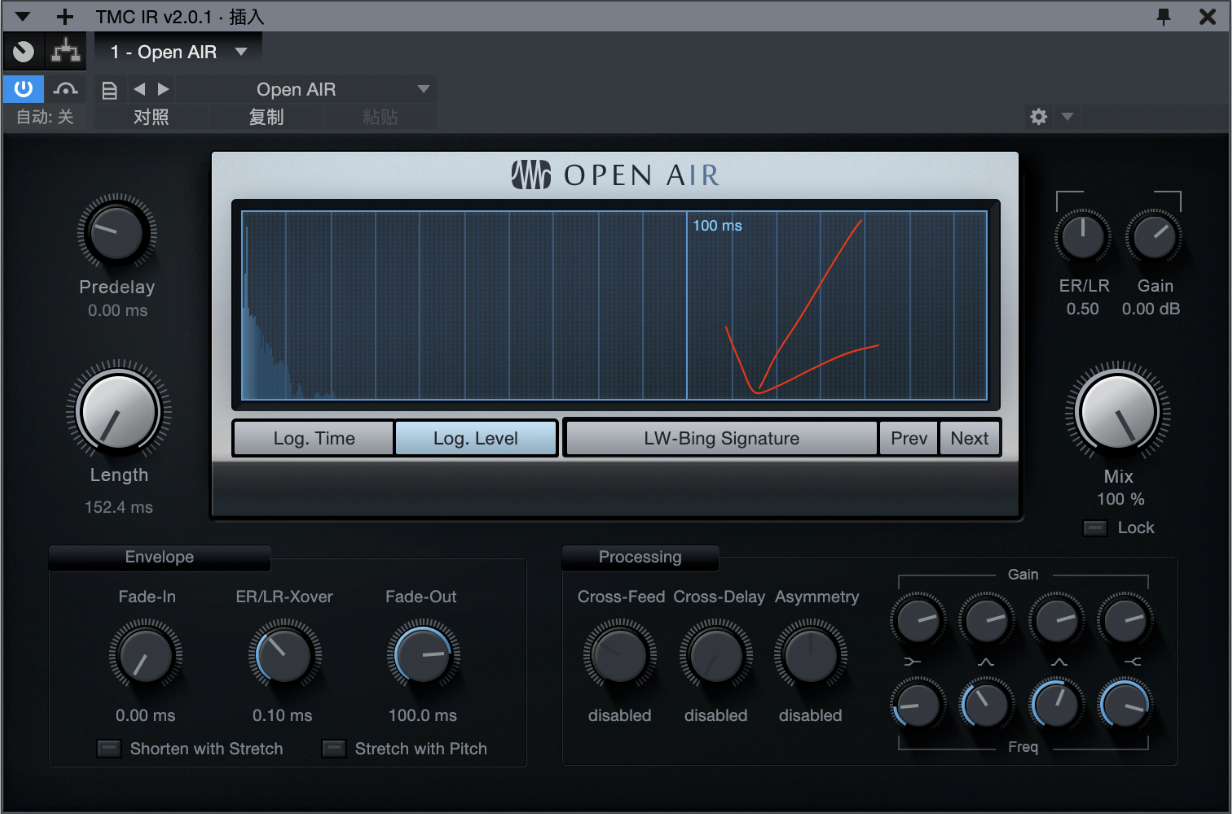Click the Gain knob above 0.00 dB
1232x814 pixels.
pyautogui.click(x=1153, y=237)
